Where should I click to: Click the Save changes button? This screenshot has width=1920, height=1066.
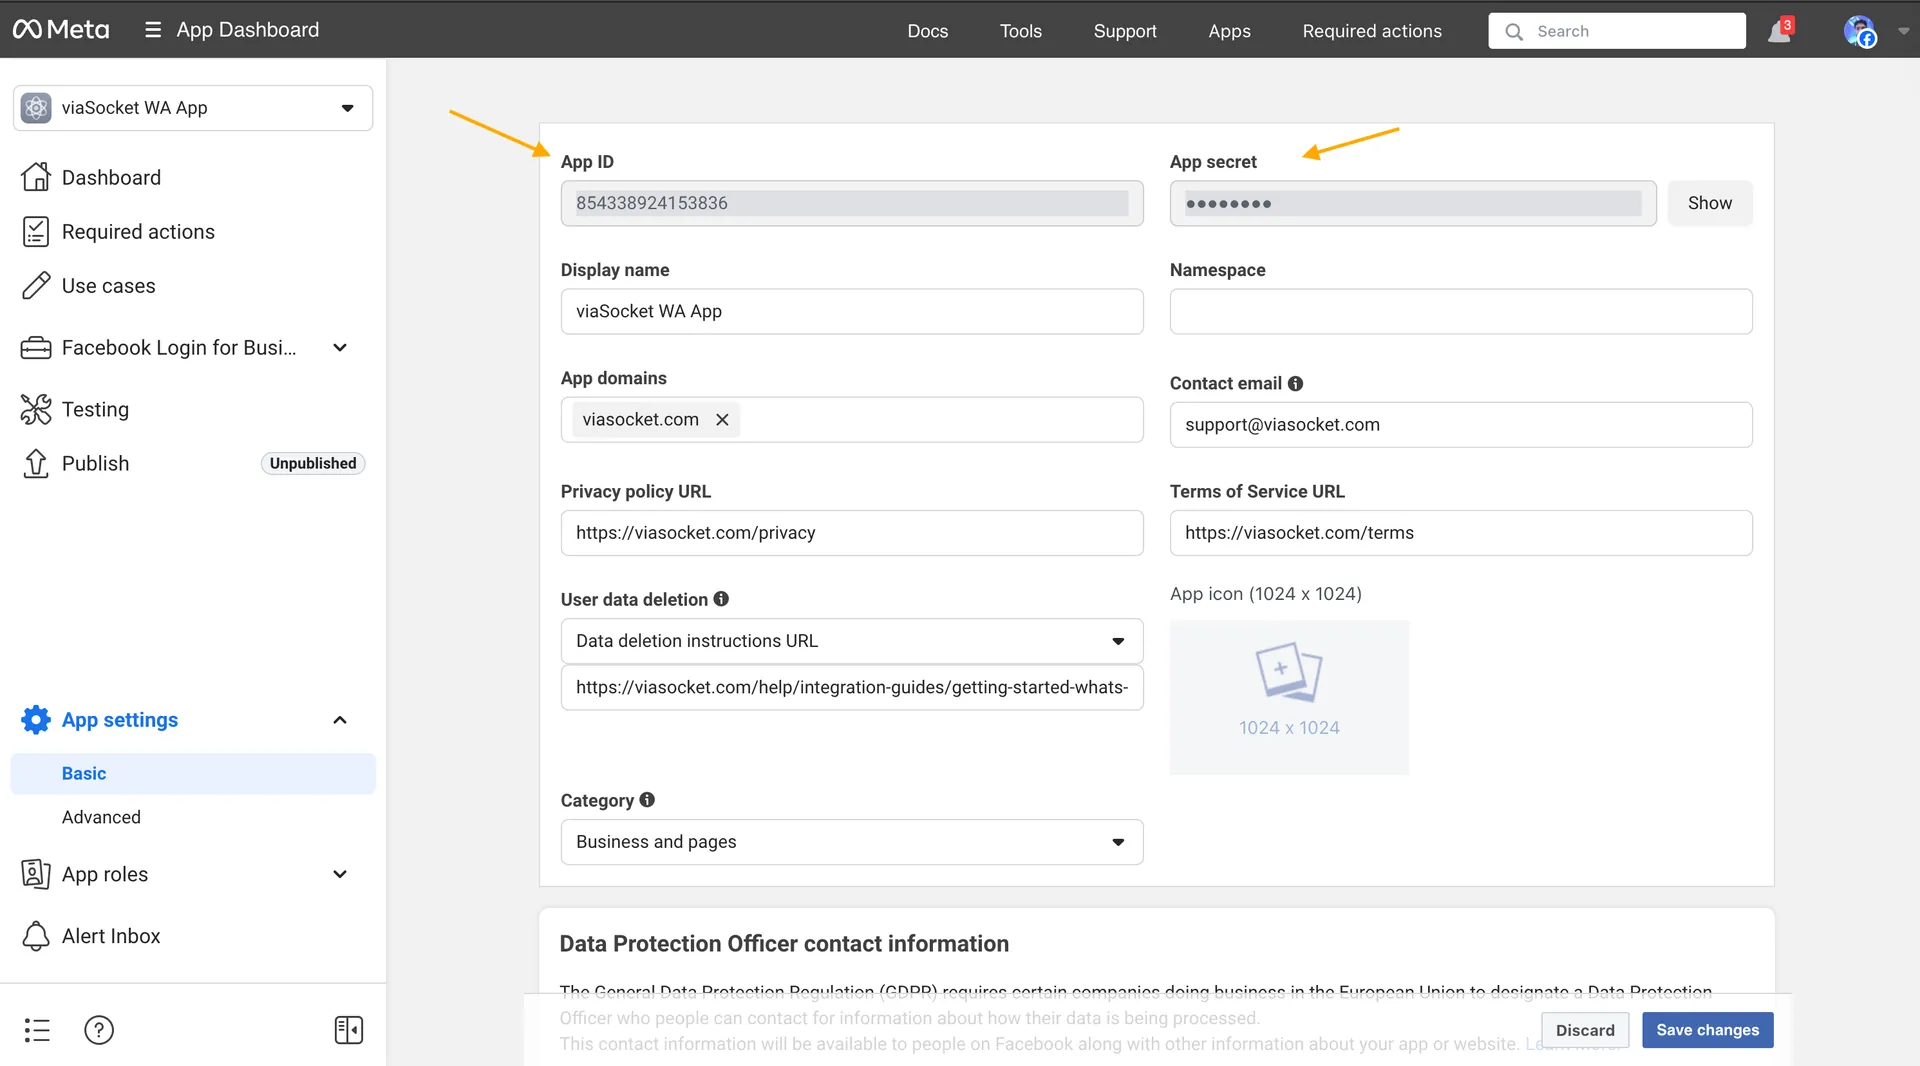[x=1707, y=1029]
